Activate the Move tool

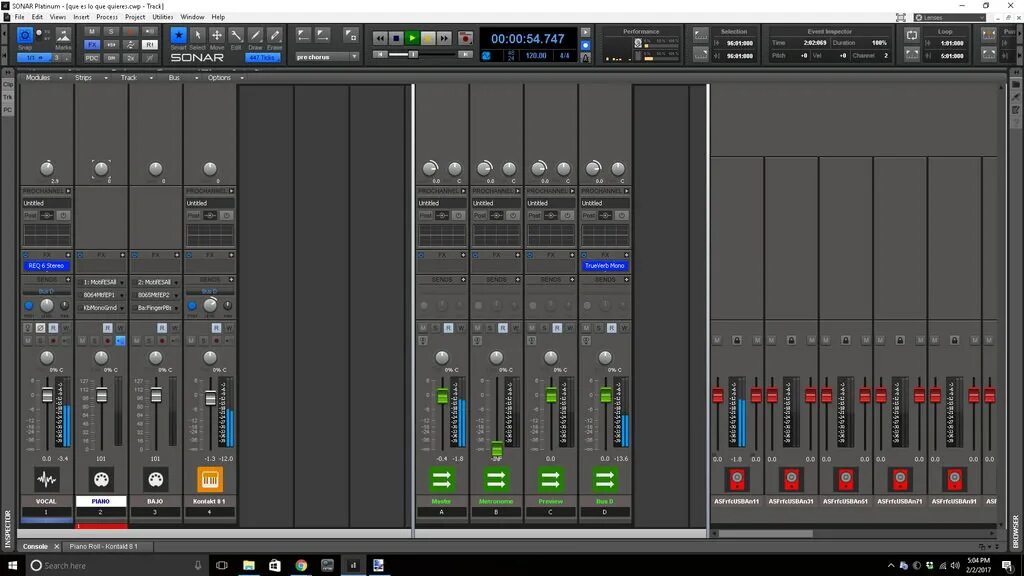click(x=217, y=36)
